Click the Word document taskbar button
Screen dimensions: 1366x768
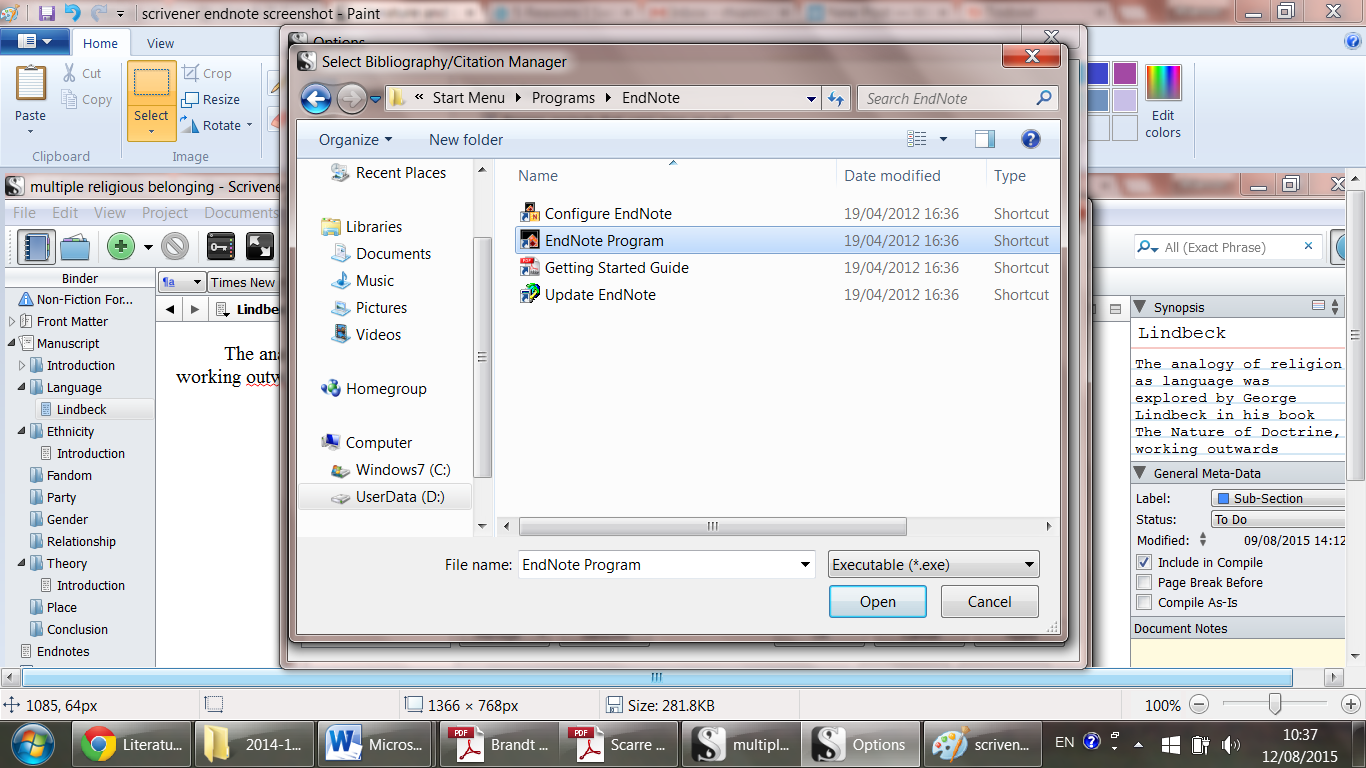tap(376, 744)
